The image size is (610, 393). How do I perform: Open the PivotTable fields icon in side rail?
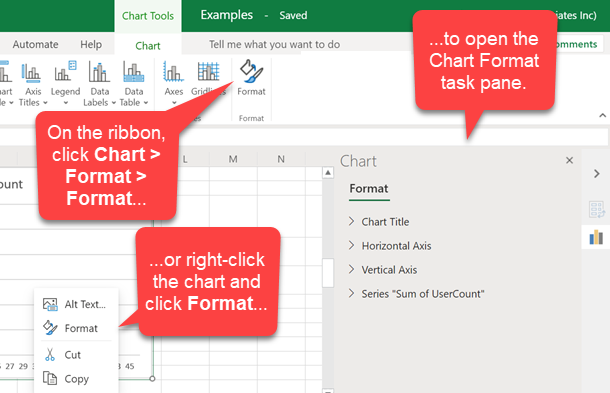(x=596, y=209)
